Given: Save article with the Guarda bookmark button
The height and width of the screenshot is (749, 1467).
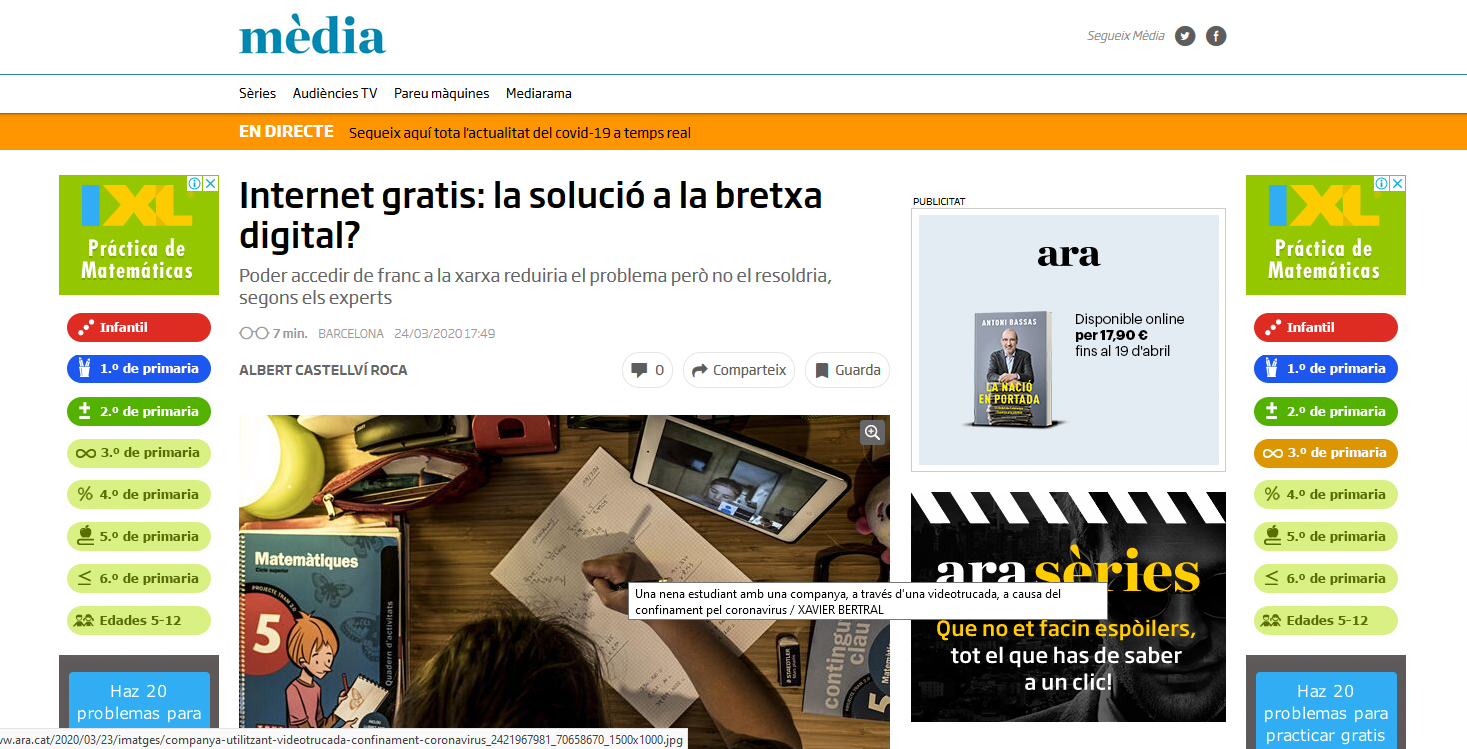Looking at the screenshot, I should click(x=847, y=370).
